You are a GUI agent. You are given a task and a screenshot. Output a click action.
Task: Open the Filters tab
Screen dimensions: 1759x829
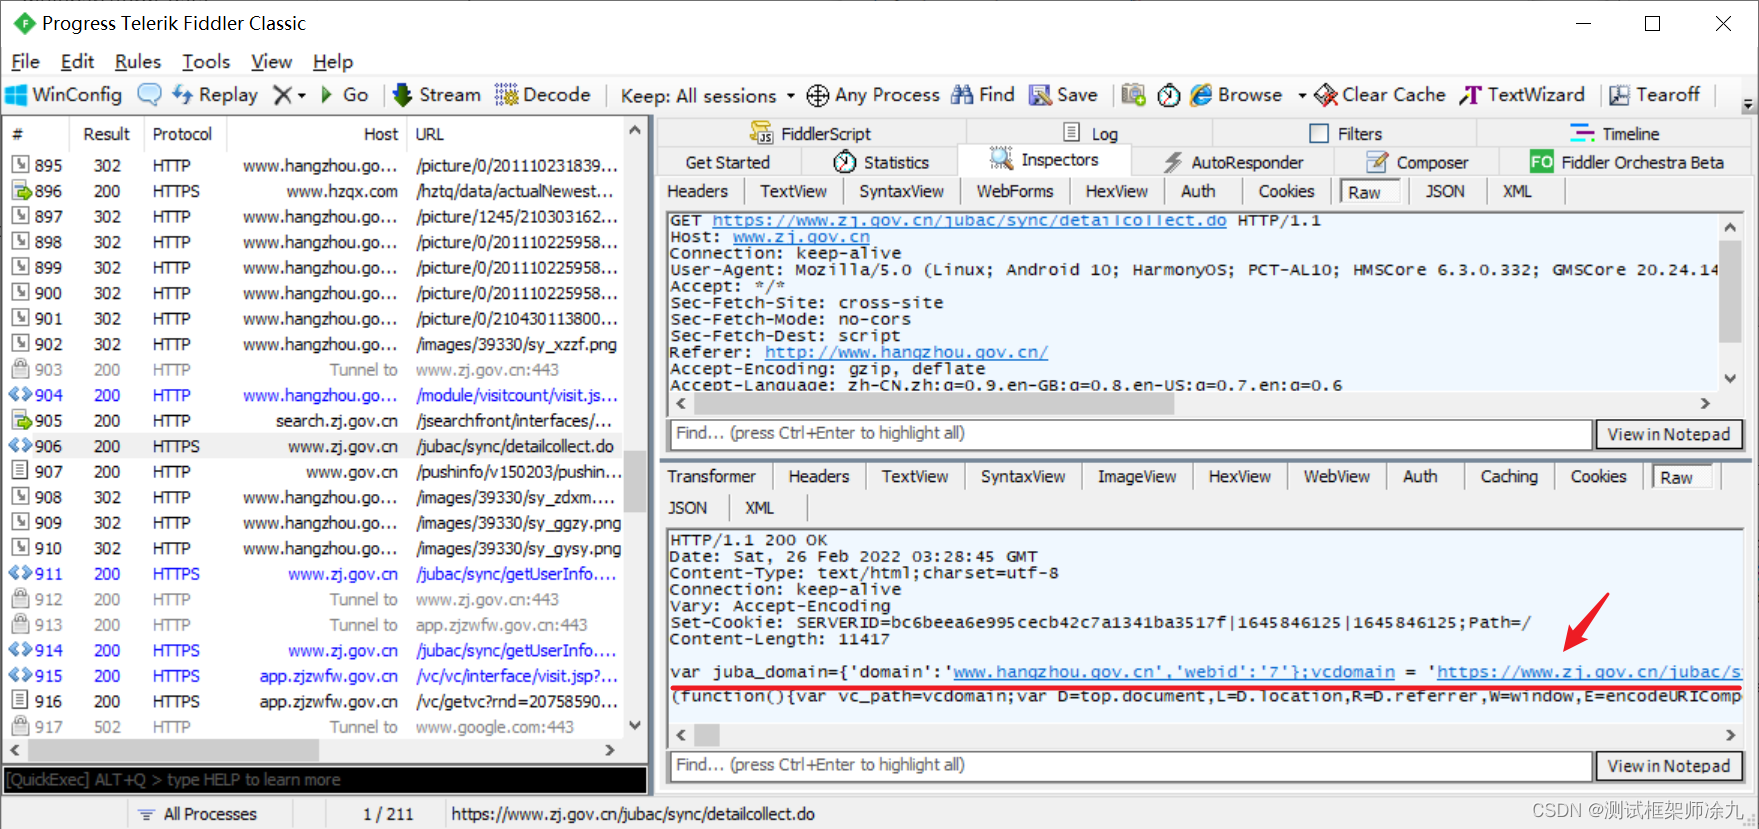(x=1345, y=133)
